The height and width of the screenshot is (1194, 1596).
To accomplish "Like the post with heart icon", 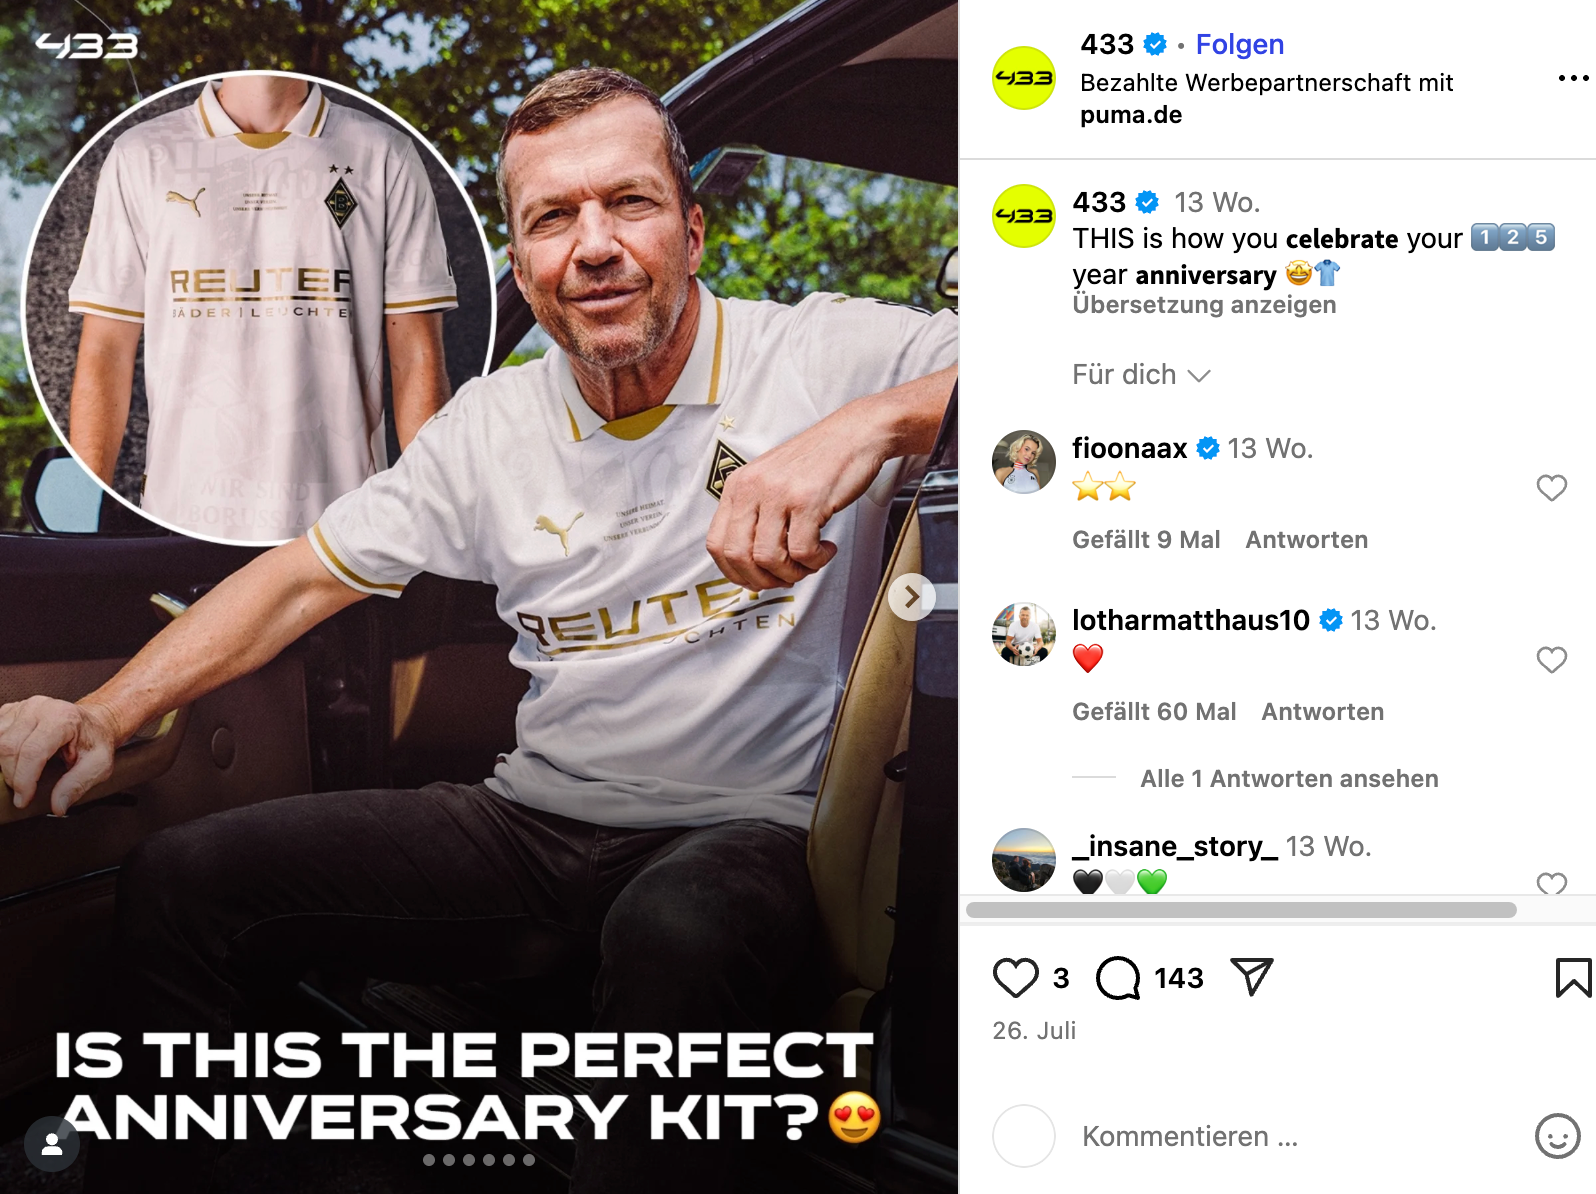I will coord(1015,978).
